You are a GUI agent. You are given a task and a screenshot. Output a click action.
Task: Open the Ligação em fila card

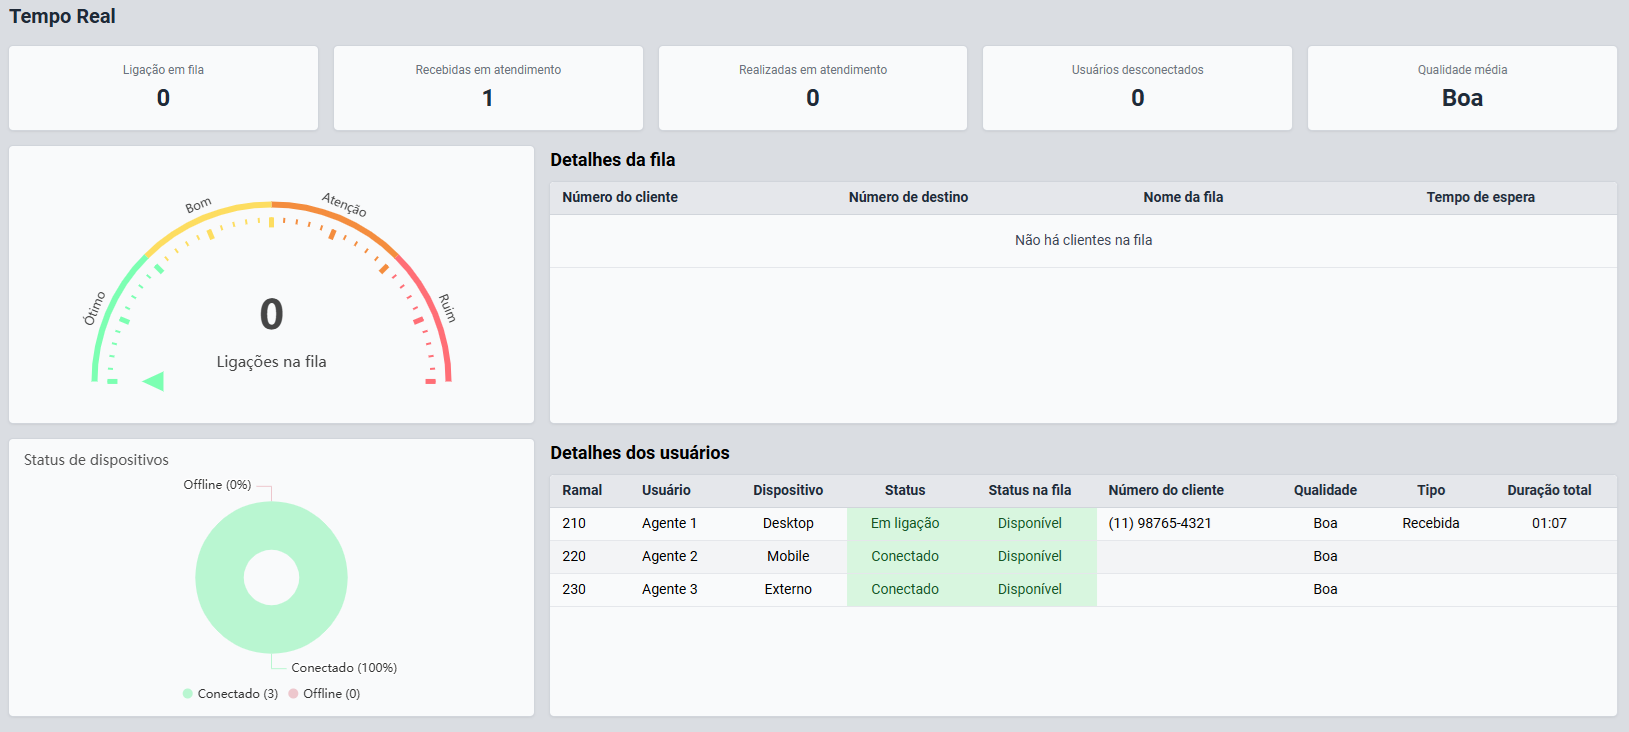point(163,88)
